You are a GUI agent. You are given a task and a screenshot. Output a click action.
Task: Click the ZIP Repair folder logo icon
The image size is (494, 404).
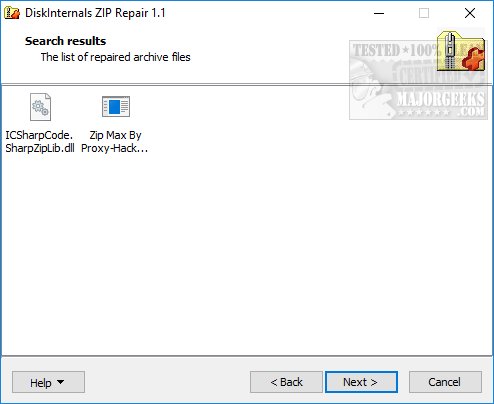pos(461,51)
